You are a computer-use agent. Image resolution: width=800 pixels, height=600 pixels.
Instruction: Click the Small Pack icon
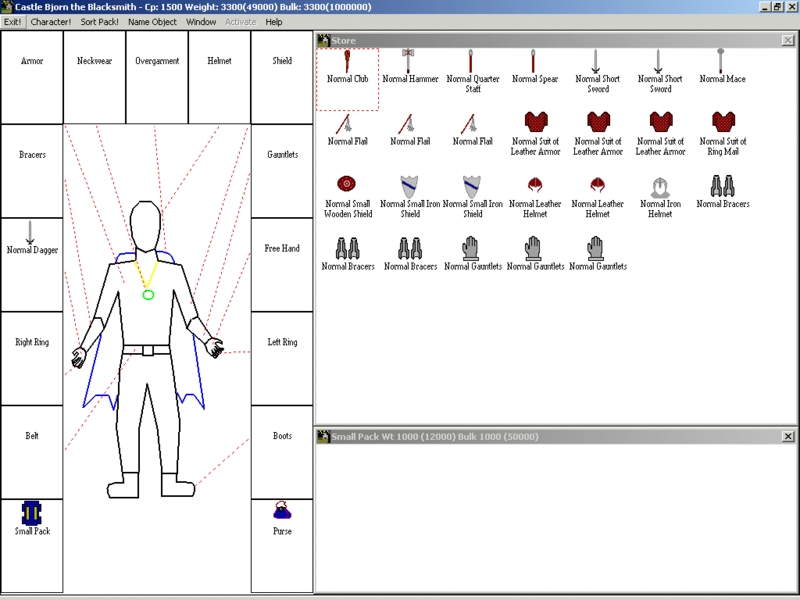pos(32,512)
